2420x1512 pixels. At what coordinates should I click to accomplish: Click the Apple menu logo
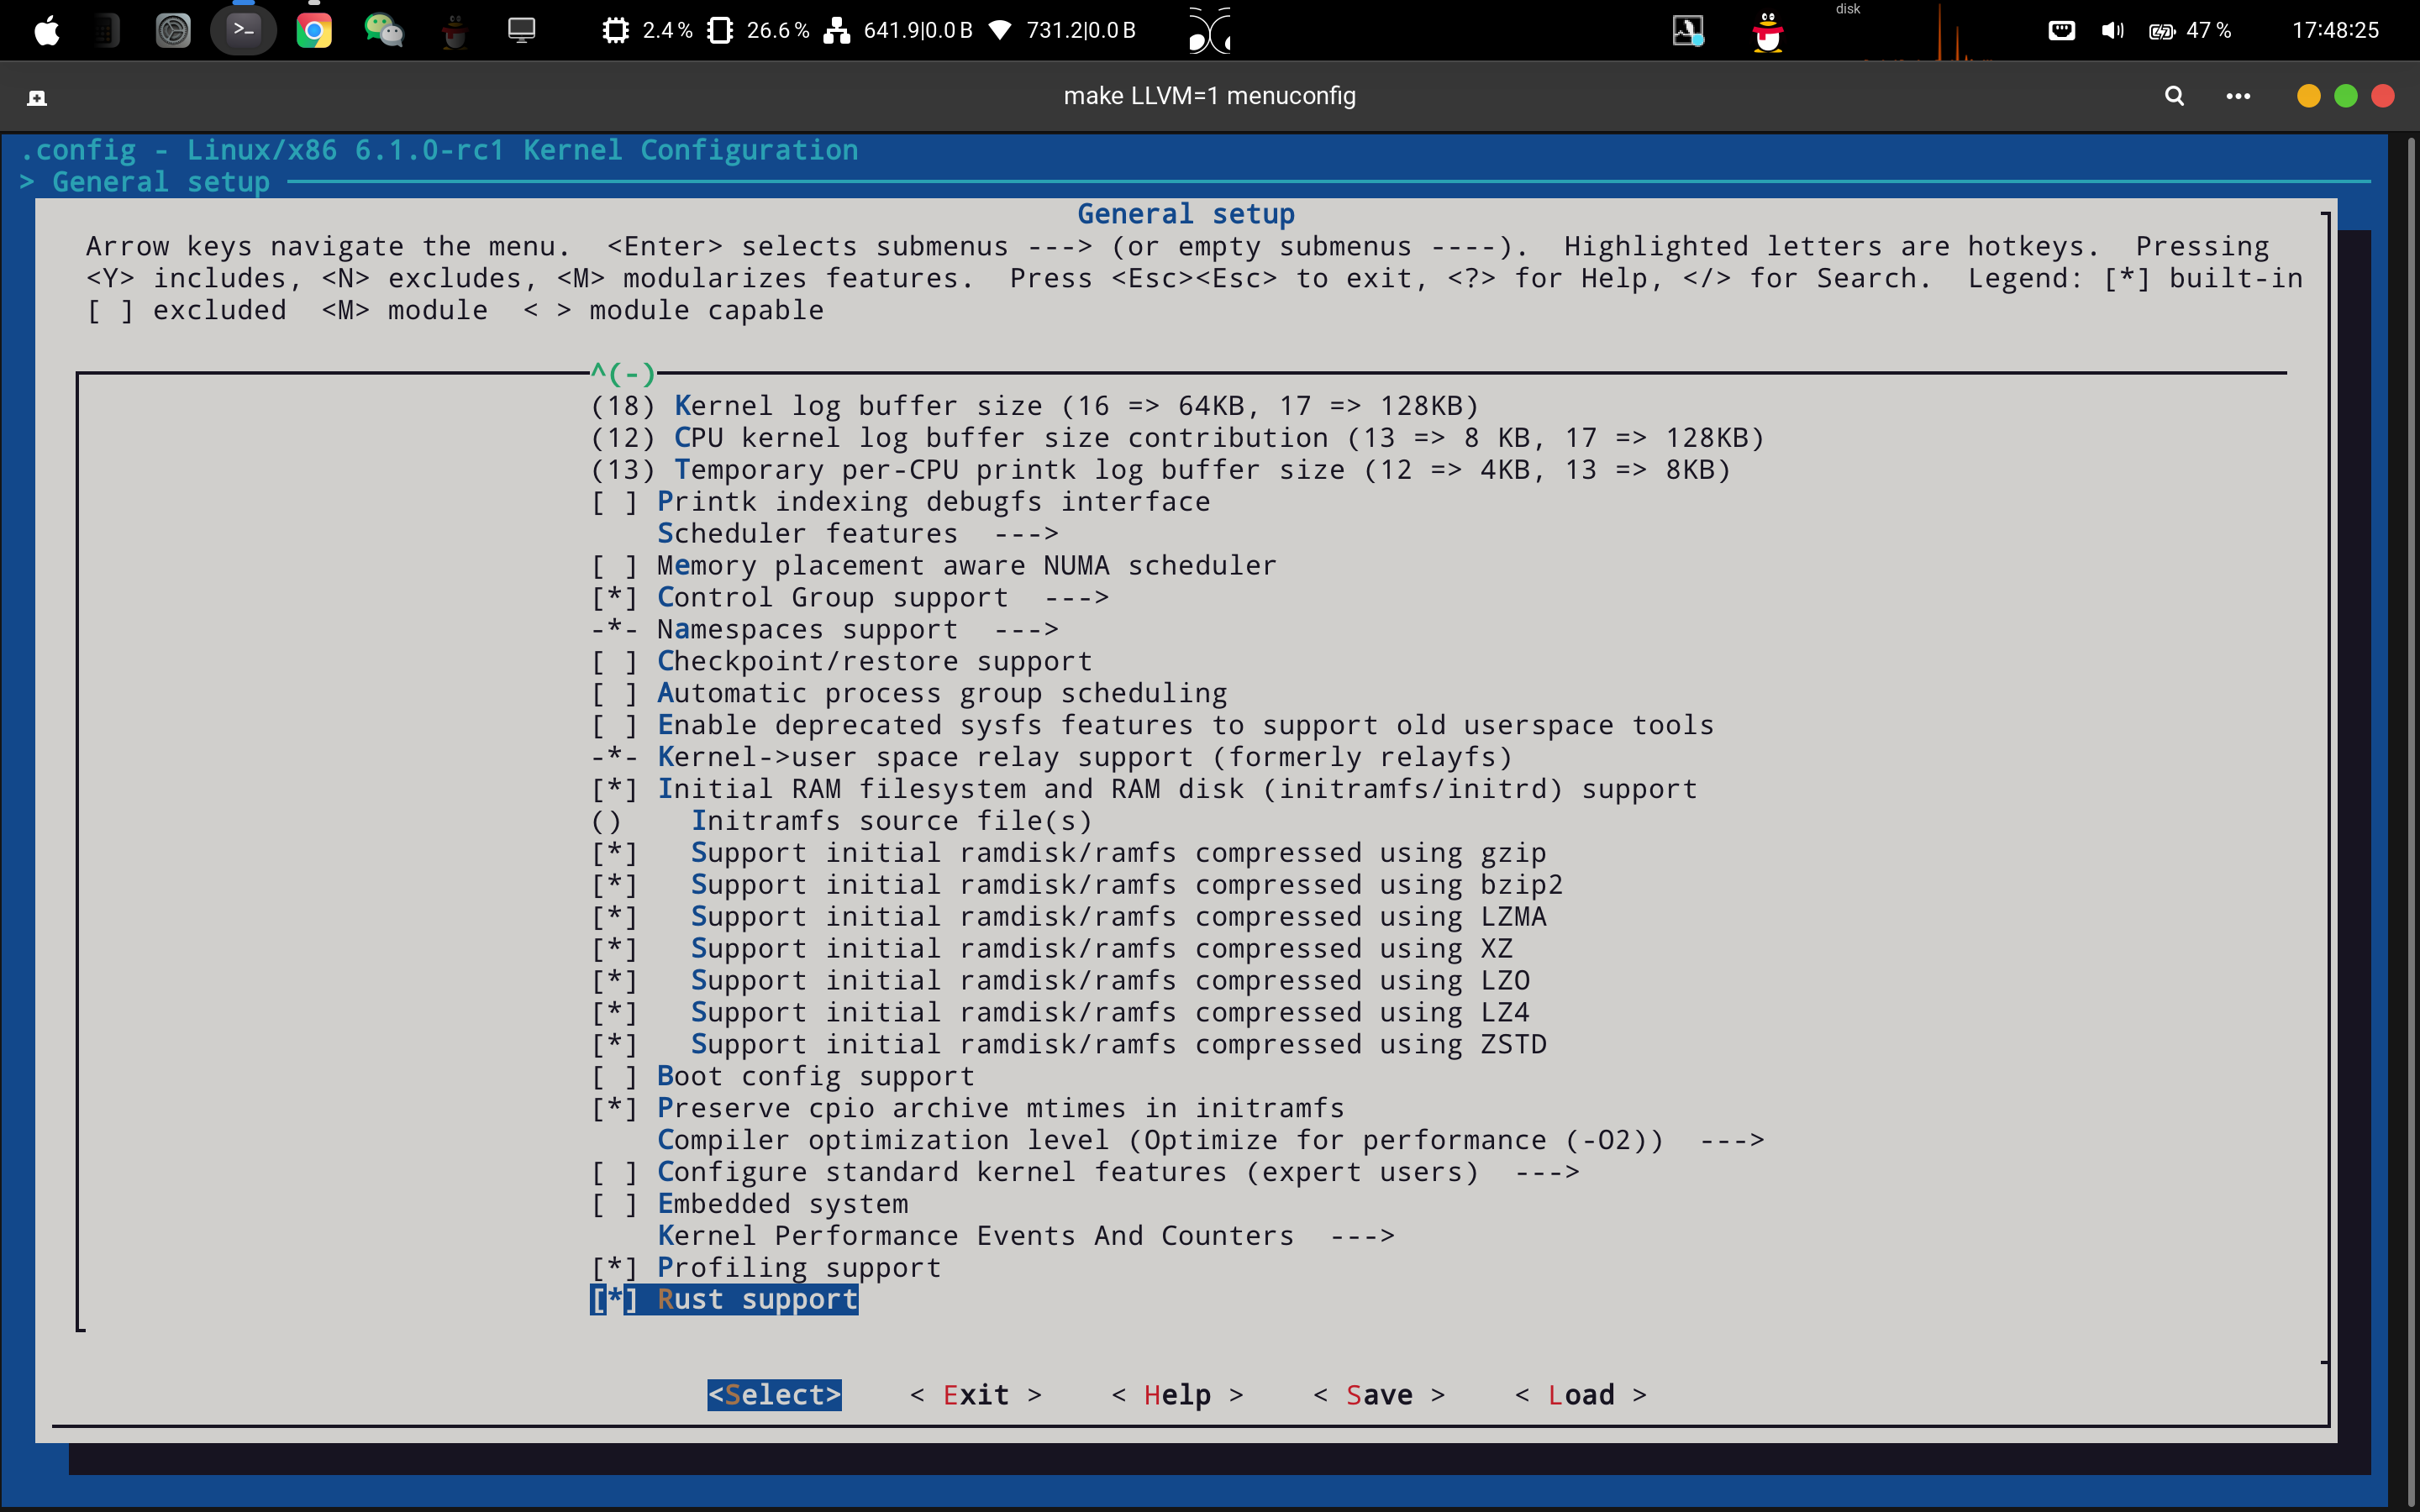click(47, 31)
